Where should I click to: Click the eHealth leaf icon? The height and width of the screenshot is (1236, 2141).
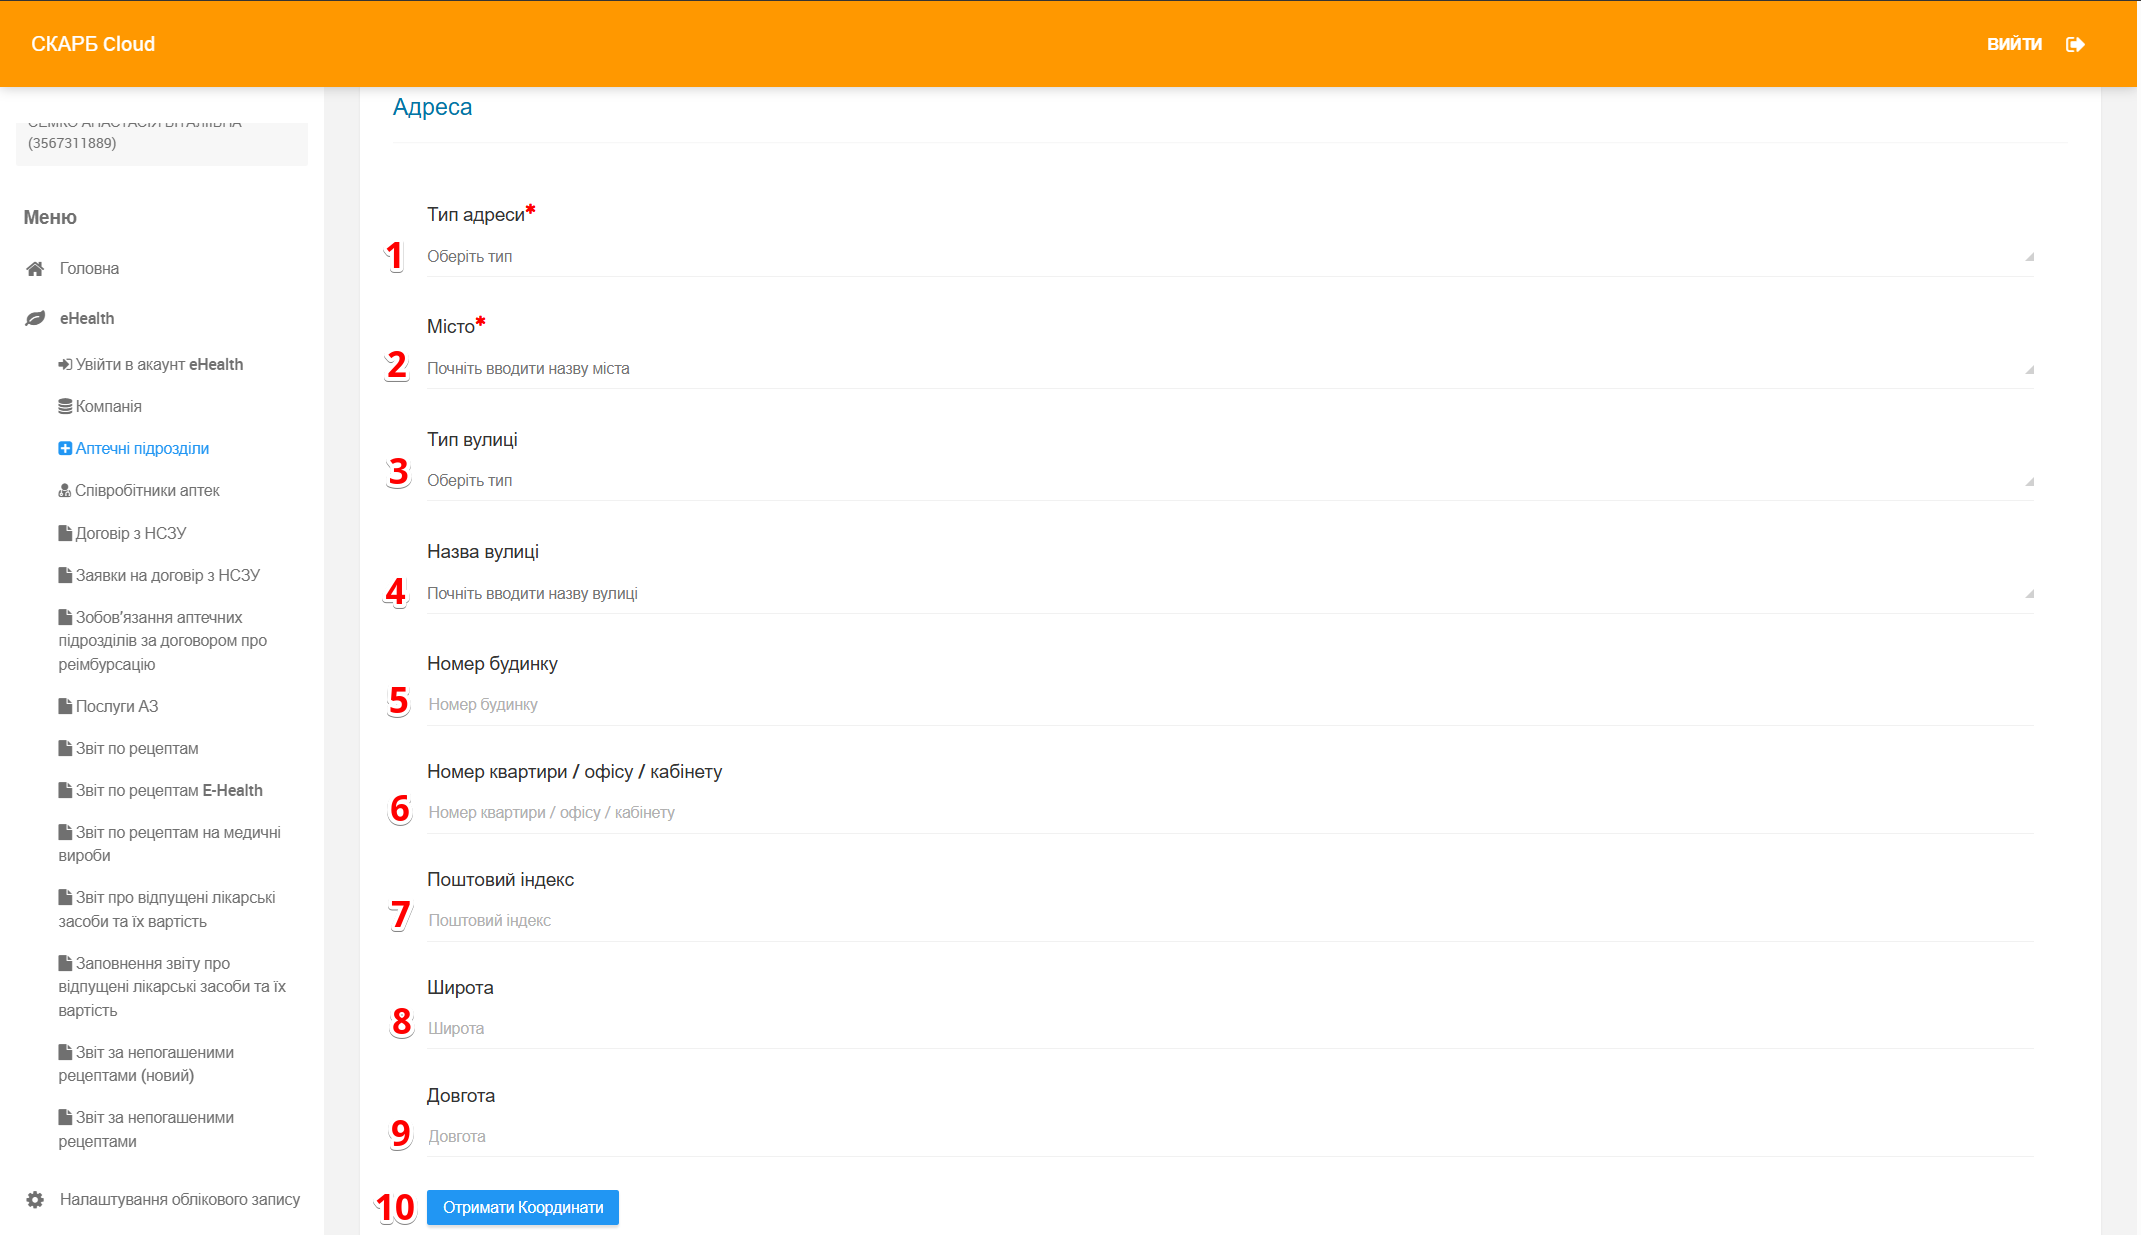(35, 318)
